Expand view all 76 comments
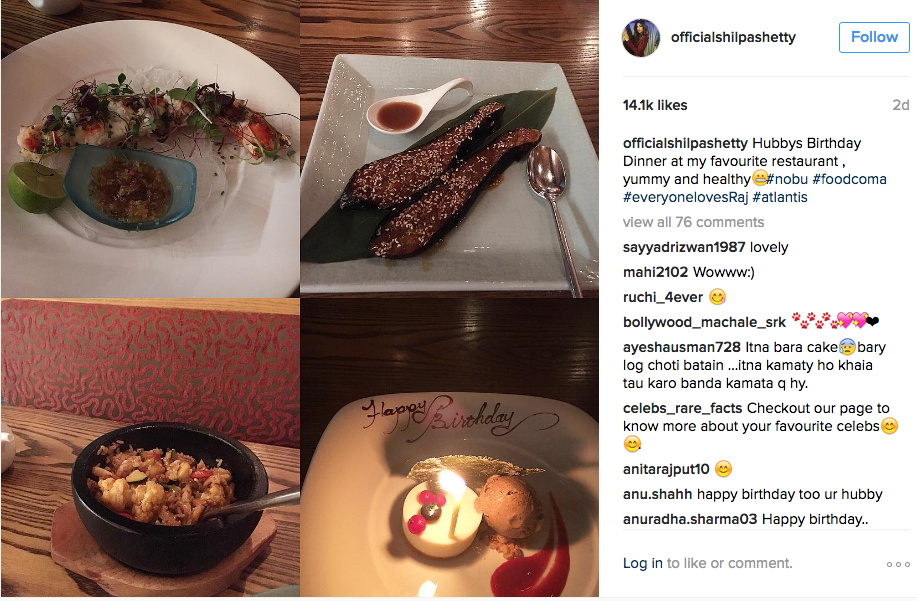Screen dimensions: 917x601 (693, 222)
